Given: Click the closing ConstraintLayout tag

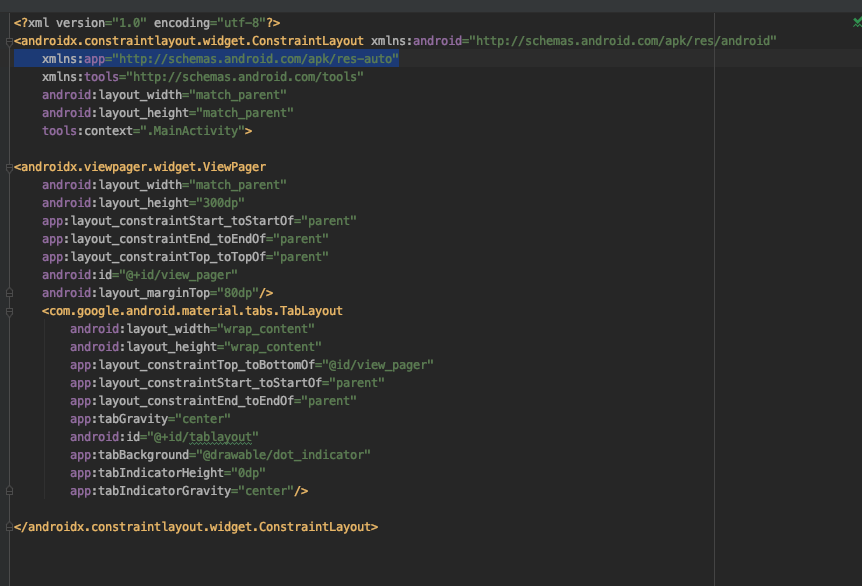Looking at the screenshot, I should pos(196,527).
